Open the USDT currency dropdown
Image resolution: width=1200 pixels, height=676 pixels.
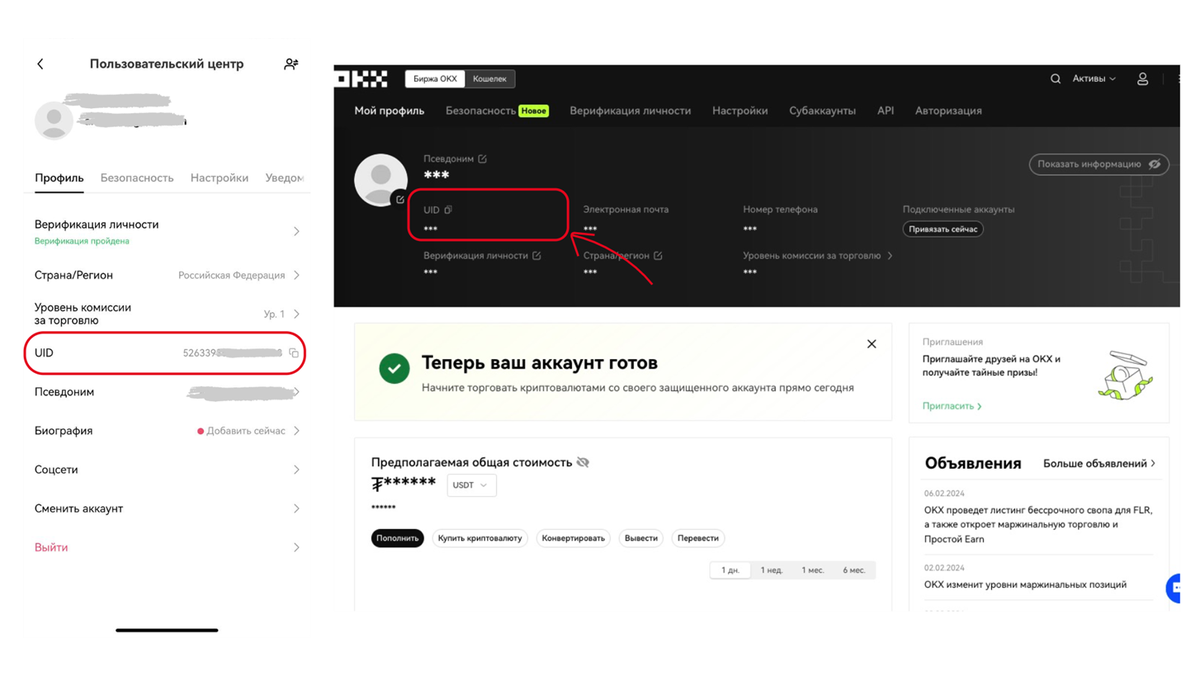click(470, 485)
